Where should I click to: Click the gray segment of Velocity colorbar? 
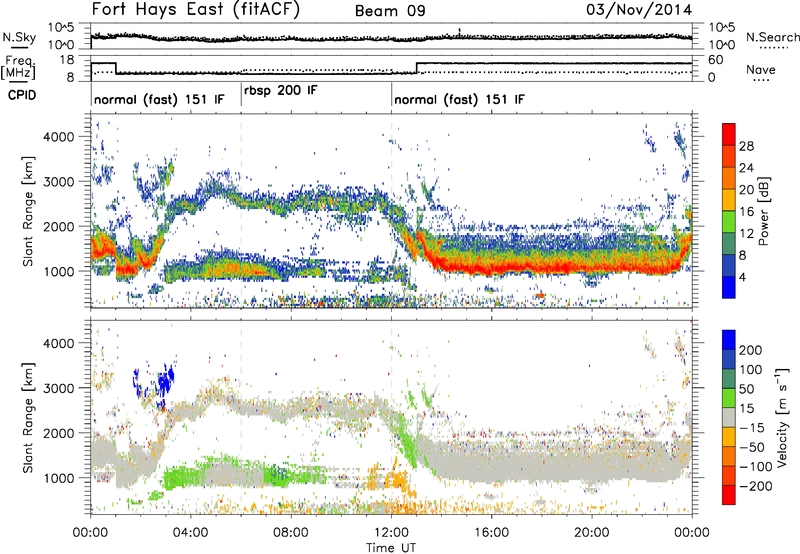729,417
